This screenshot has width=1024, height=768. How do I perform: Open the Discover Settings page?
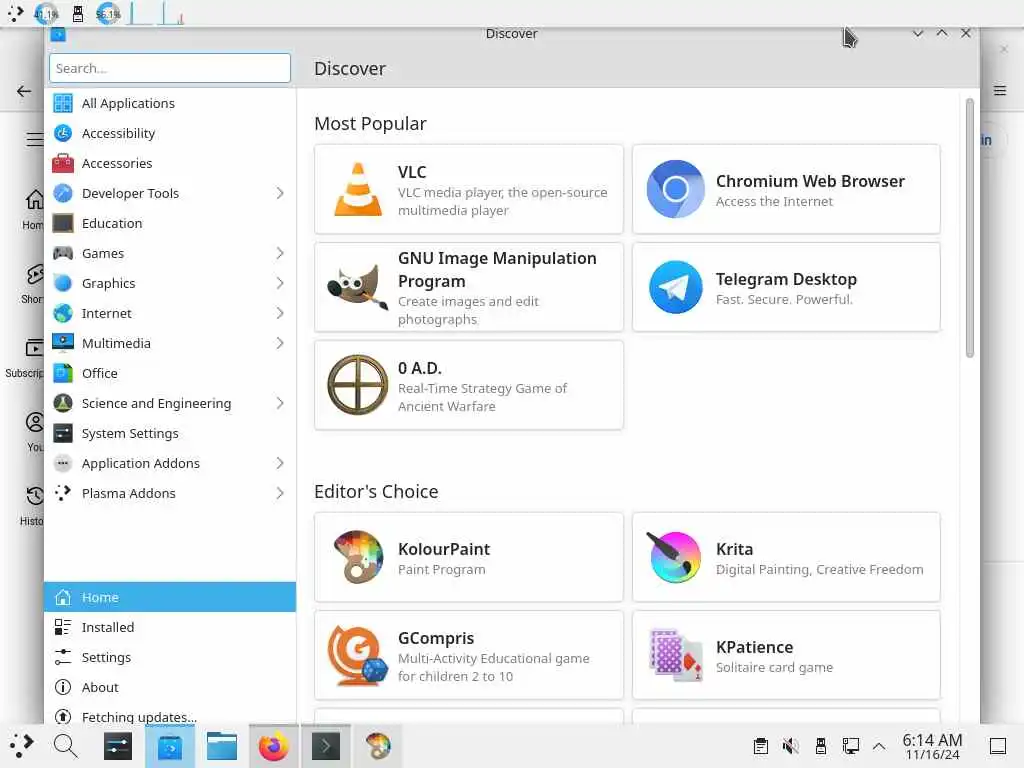[170, 657]
